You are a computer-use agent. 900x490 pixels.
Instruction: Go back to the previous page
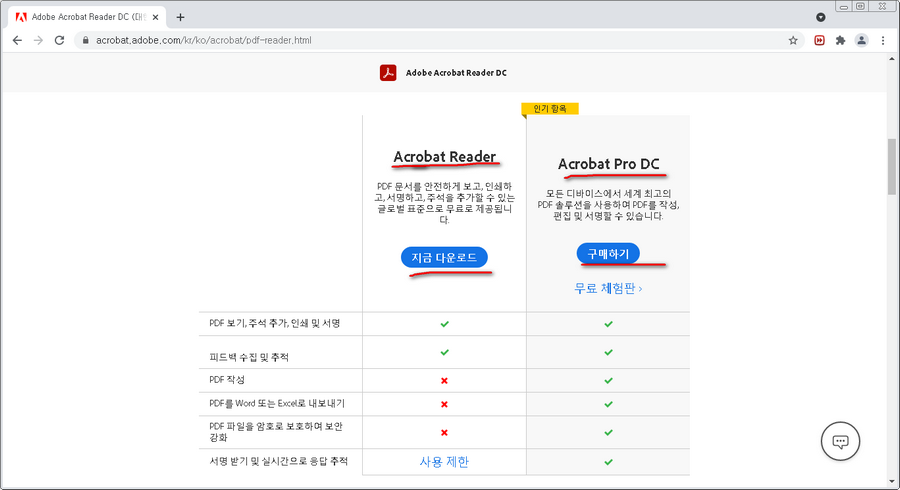click(x=17, y=40)
